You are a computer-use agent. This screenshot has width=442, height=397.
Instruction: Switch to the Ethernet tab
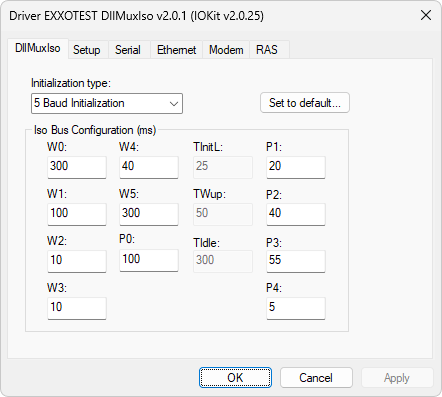tap(176, 50)
